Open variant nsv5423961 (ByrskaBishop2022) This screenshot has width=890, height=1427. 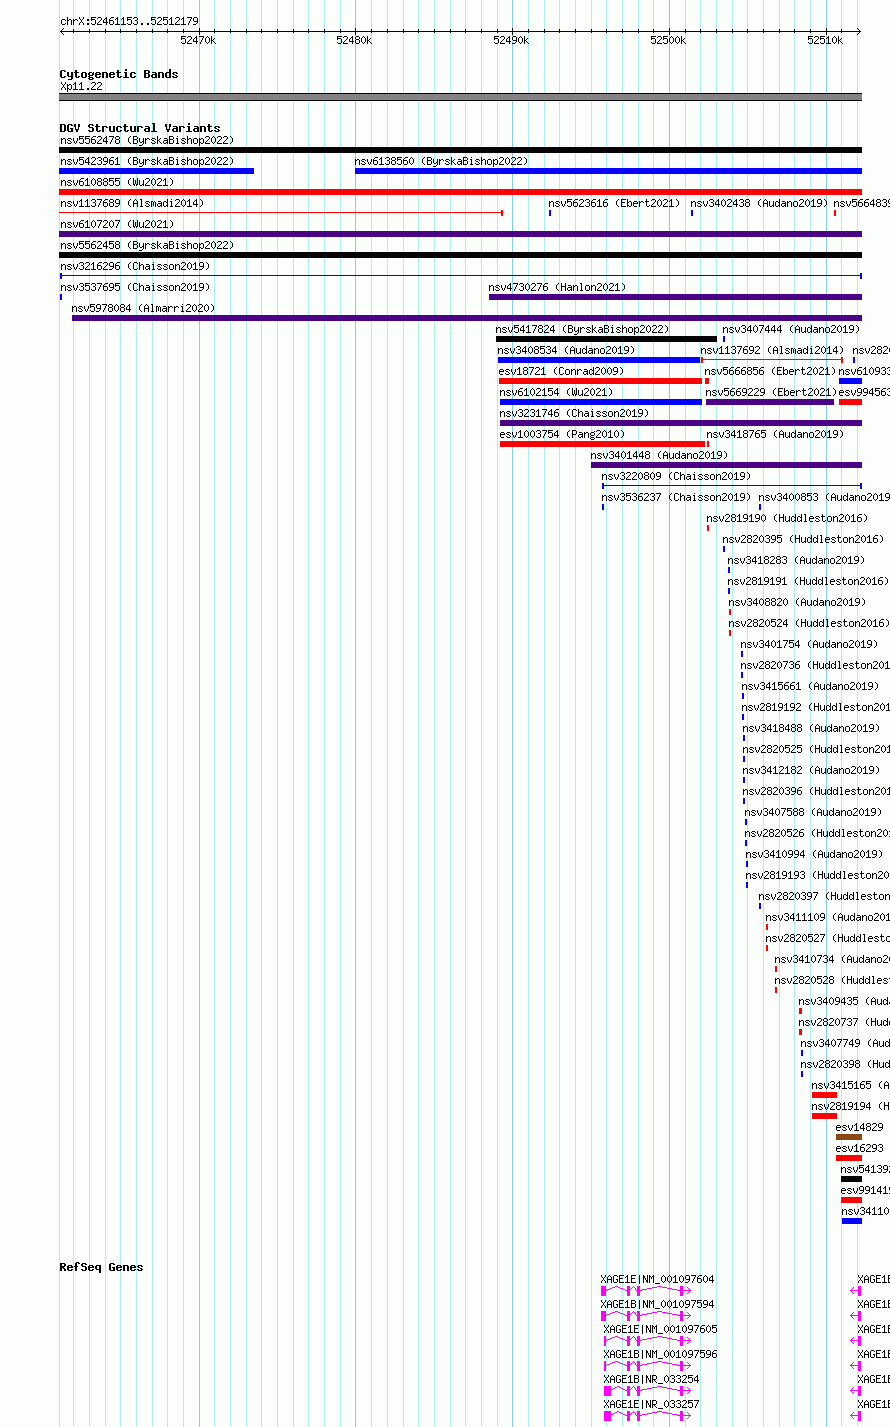pyautogui.click(x=147, y=161)
